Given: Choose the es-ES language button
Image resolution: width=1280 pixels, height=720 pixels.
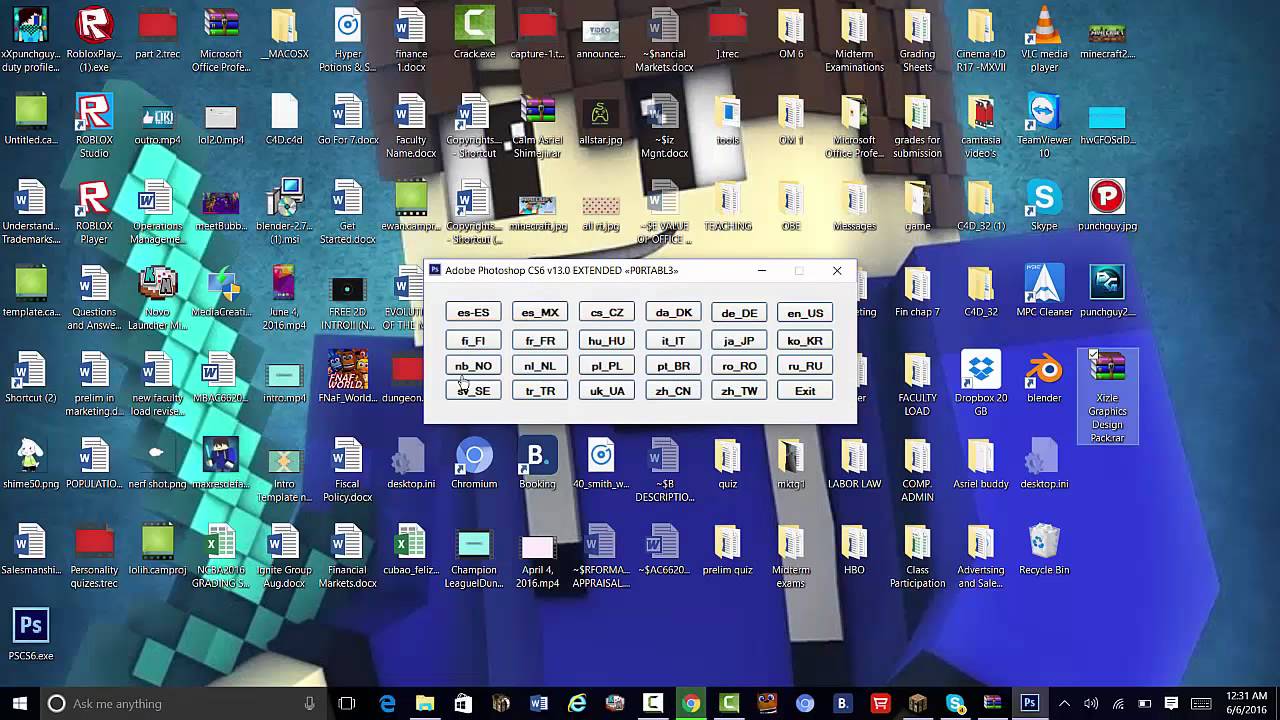Looking at the screenshot, I should [x=473, y=313].
